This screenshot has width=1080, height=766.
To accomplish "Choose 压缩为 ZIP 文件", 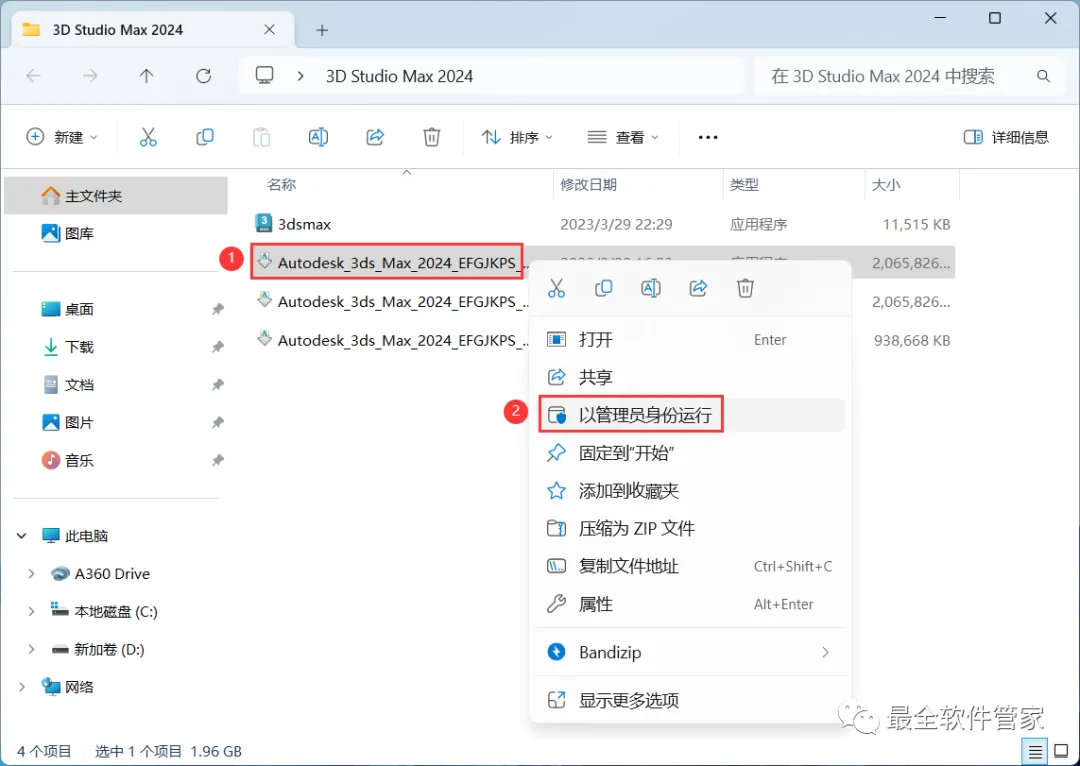I will tap(690, 528).
